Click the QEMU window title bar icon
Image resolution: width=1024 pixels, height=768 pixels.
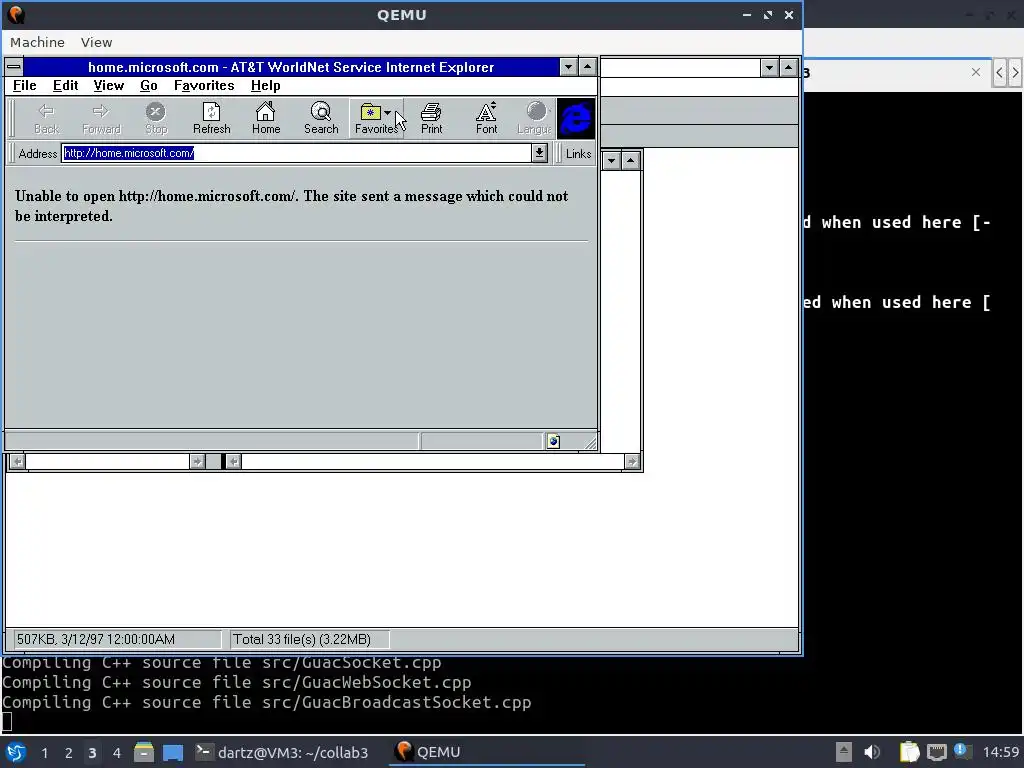point(15,14)
